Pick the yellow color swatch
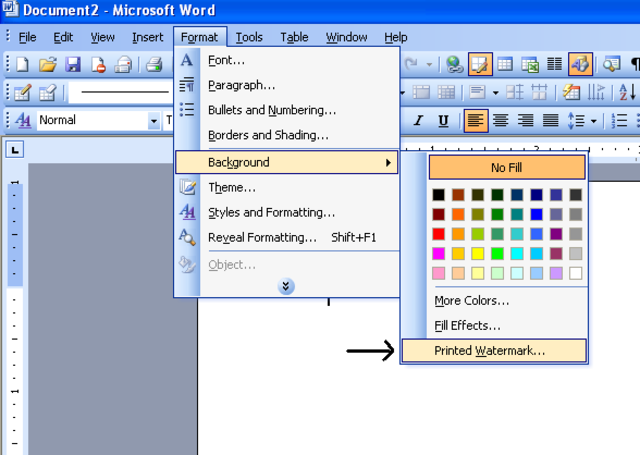Image resolution: width=640 pixels, height=455 pixels. [478, 253]
